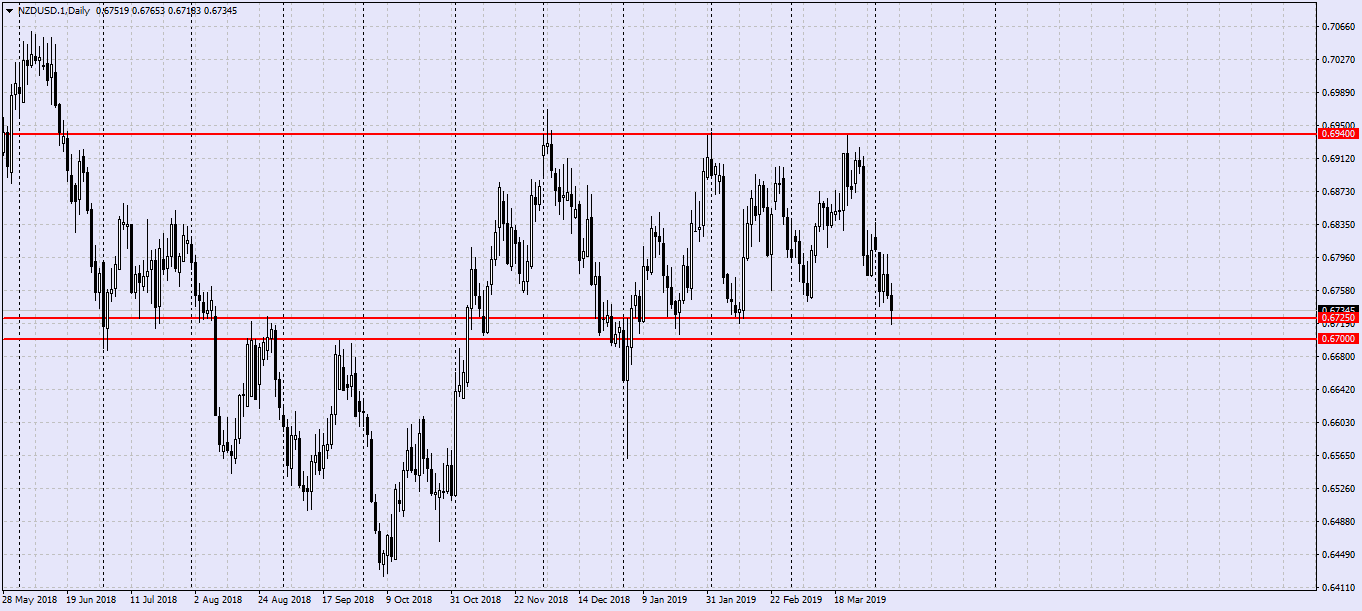Click the 0.64880 value on price scale
1362x611 pixels.
point(1338,522)
